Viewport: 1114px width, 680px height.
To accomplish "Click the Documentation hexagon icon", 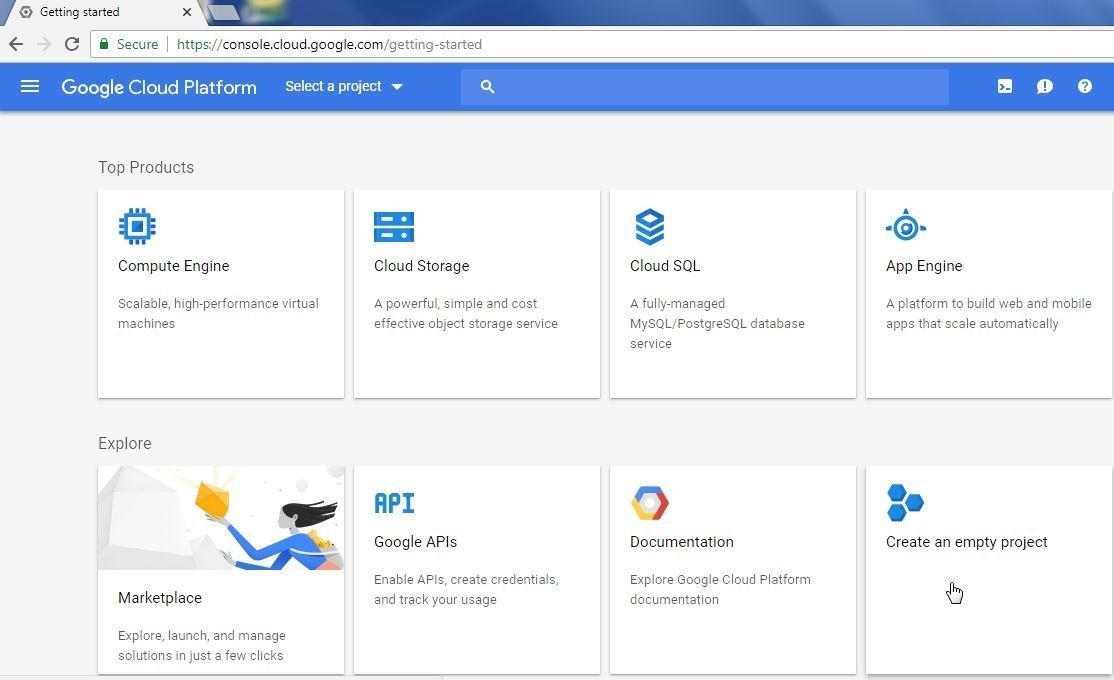I will 650,503.
